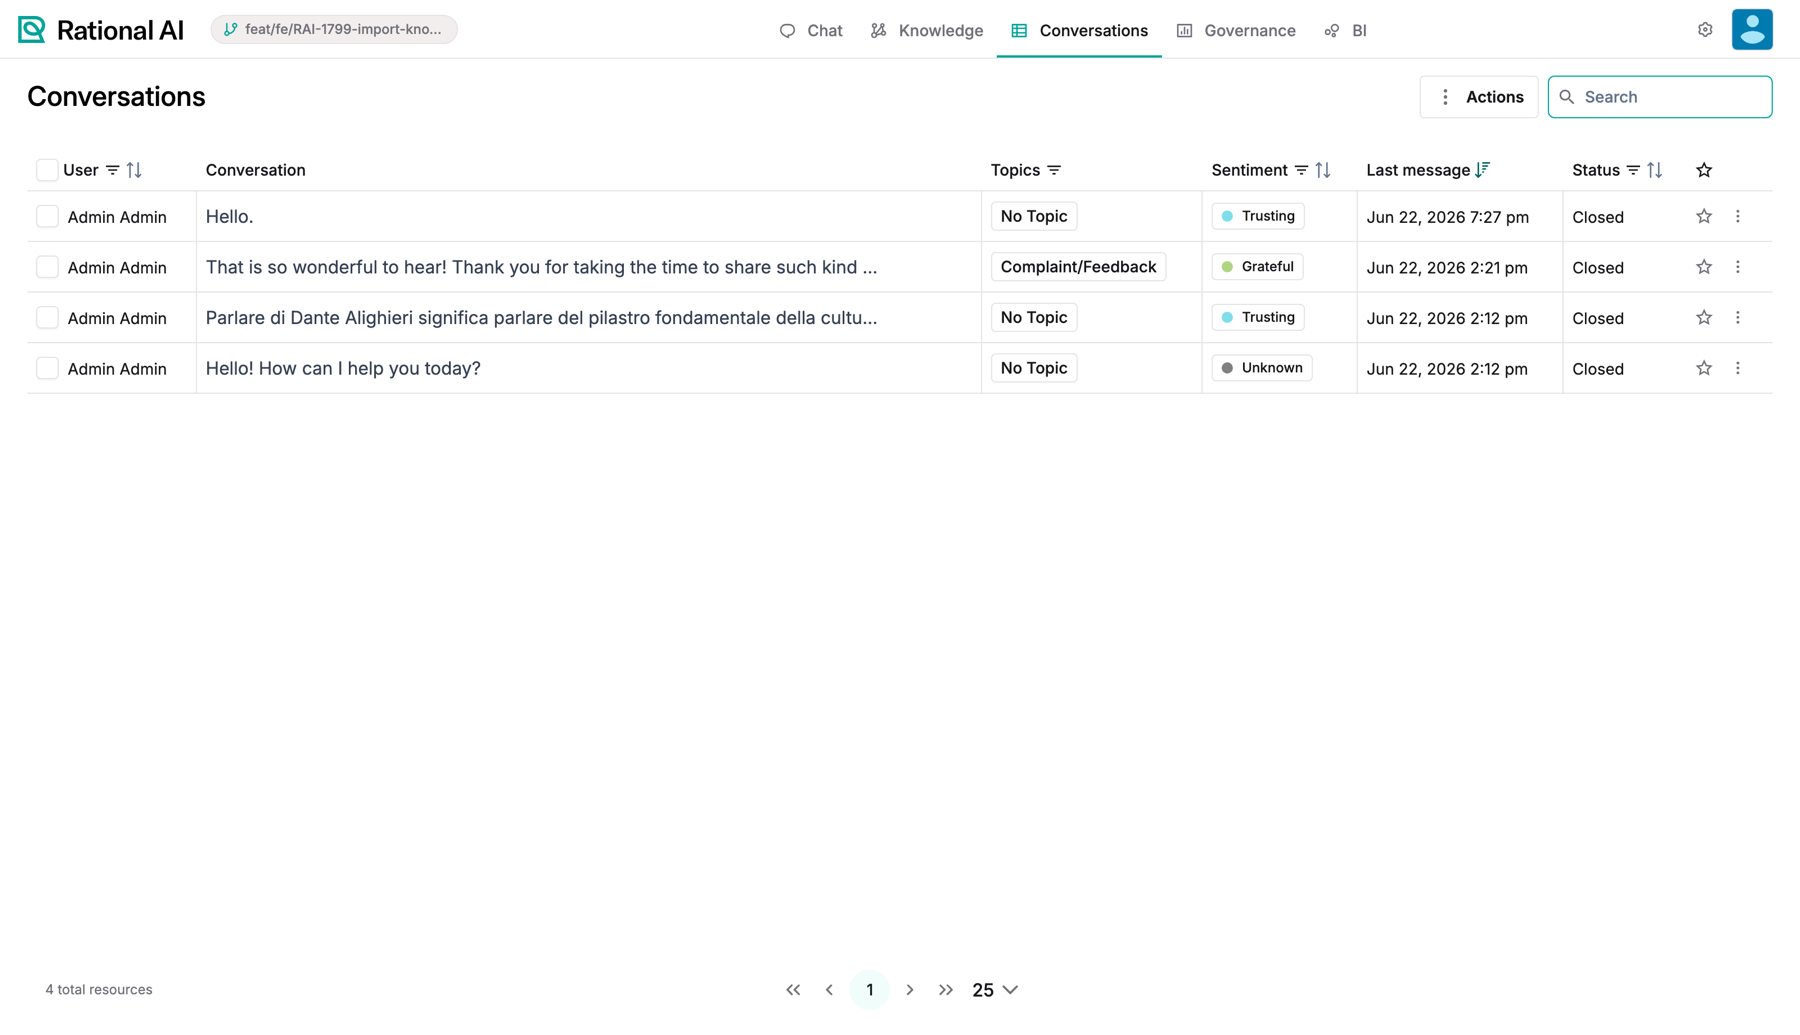Click the Rational AI logo icon
Screen dimensions: 1800x1035
tap(31, 30)
